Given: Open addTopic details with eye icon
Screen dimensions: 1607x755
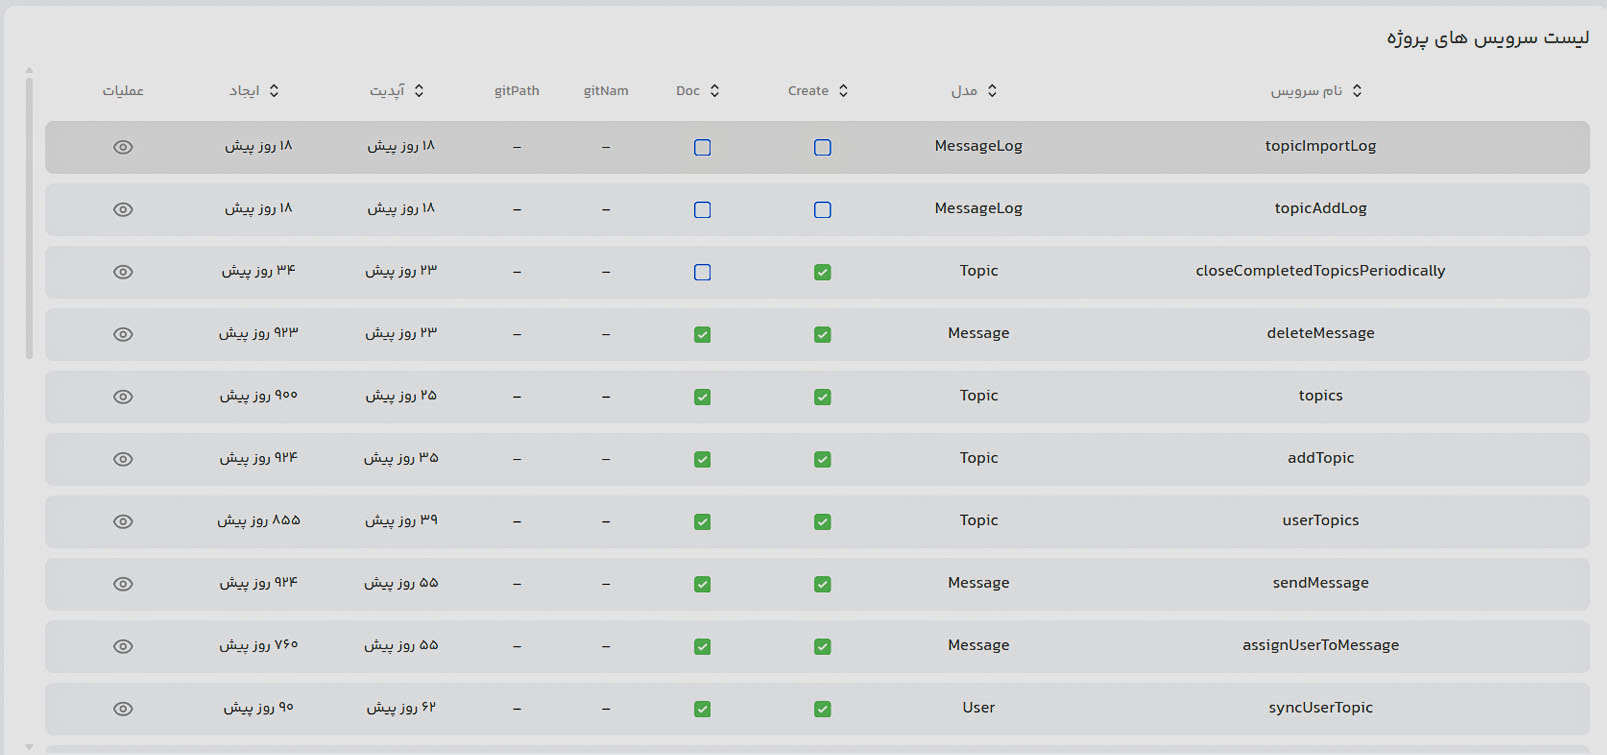Looking at the screenshot, I should pos(123,459).
